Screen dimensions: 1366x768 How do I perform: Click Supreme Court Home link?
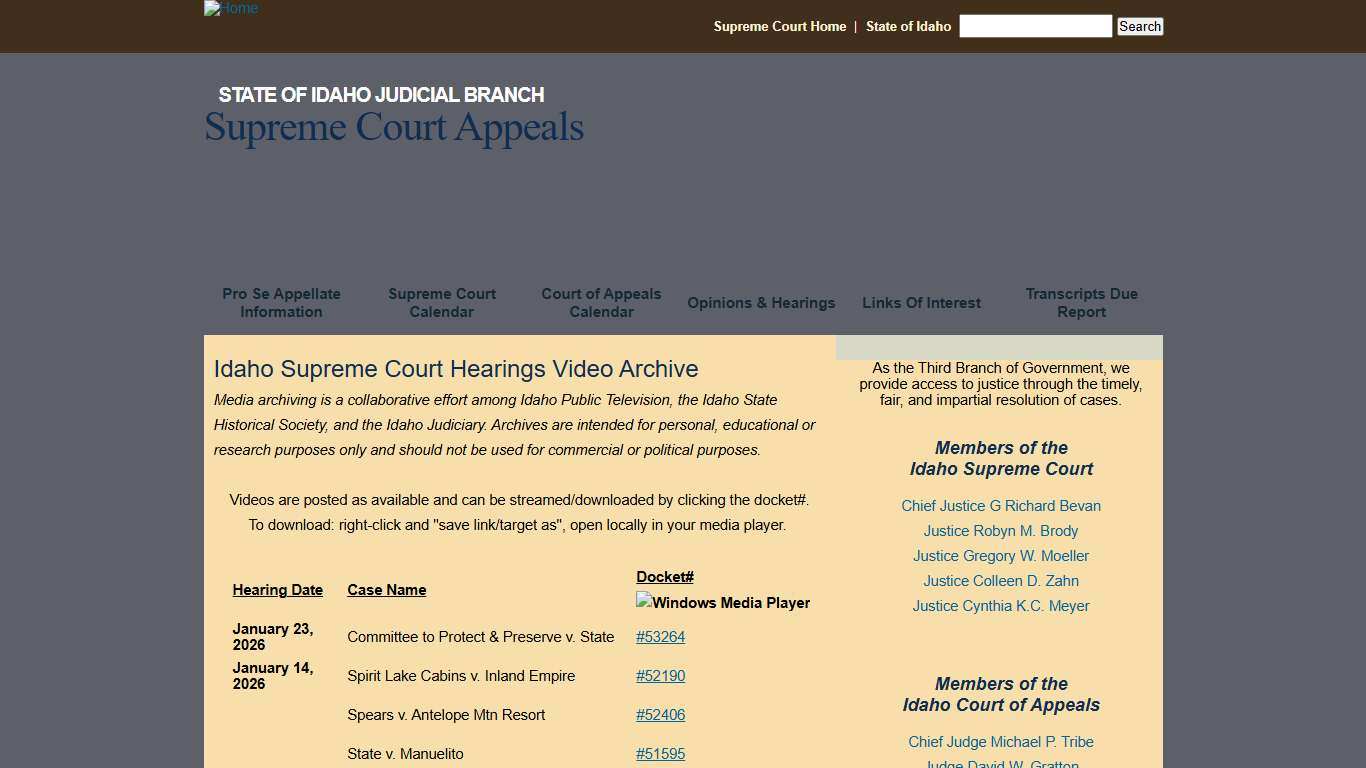tap(779, 26)
